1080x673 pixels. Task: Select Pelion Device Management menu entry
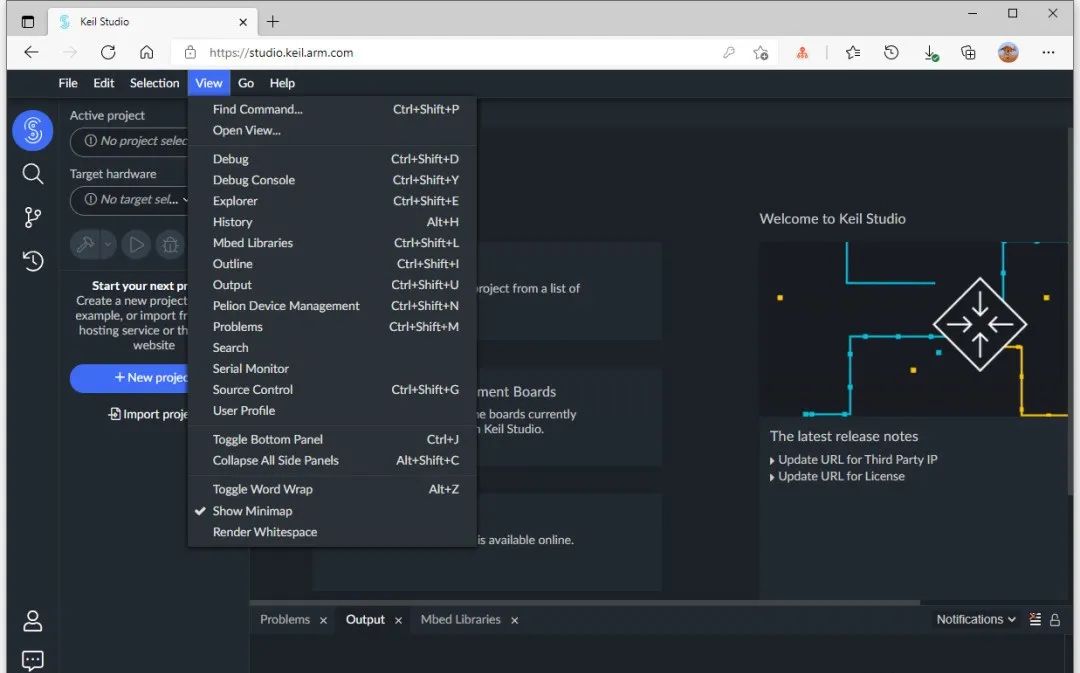click(x=332, y=306)
